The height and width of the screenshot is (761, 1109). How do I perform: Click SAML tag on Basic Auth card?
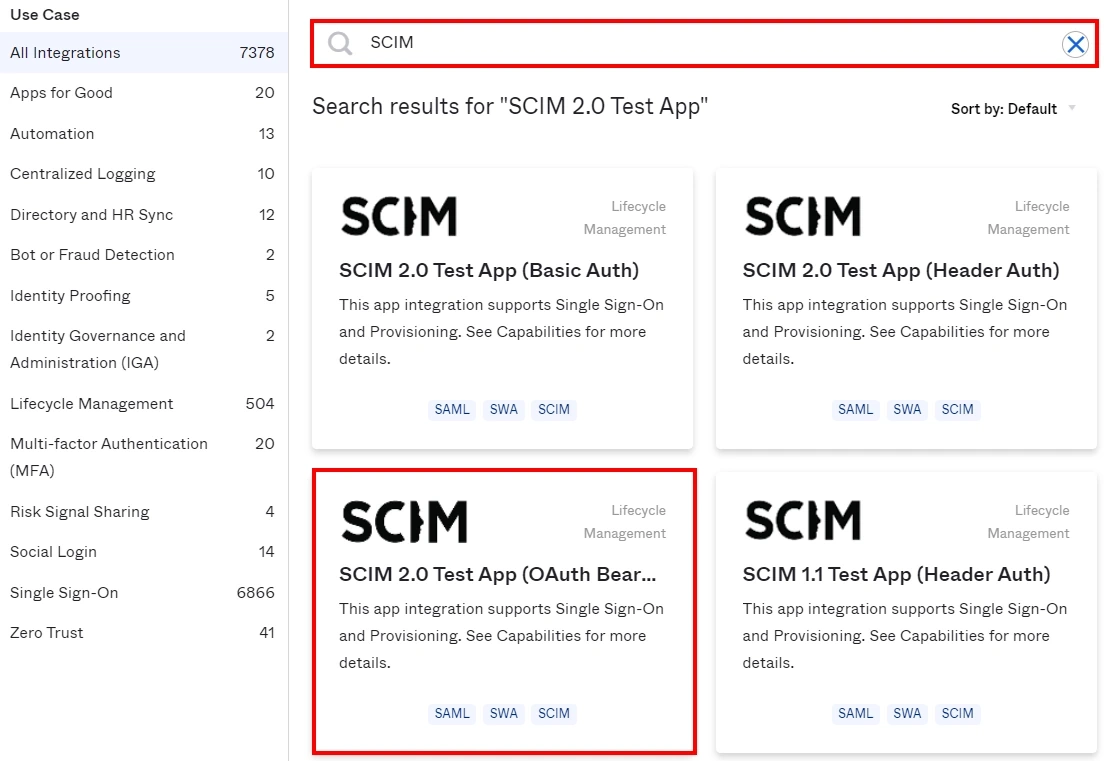point(452,409)
